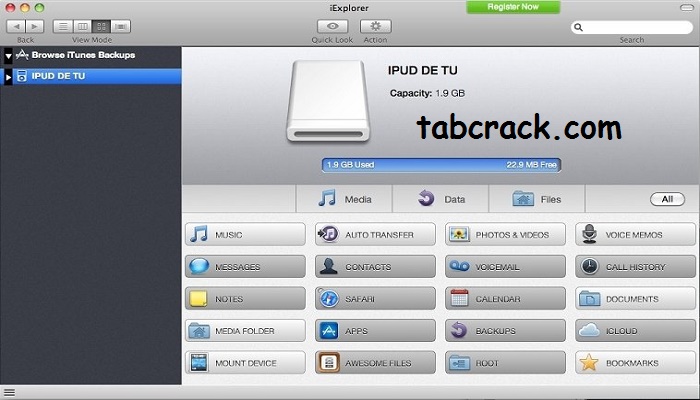Open Awesome Files
The image size is (700, 400).
click(x=375, y=362)
